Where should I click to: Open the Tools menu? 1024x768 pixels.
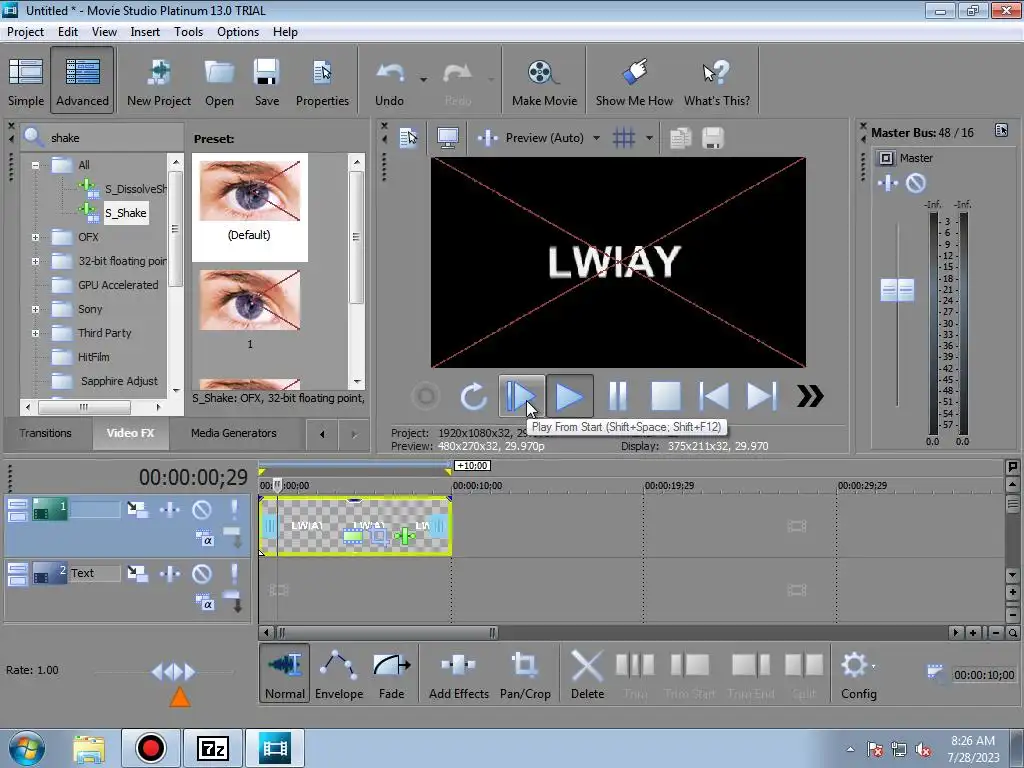188,31
